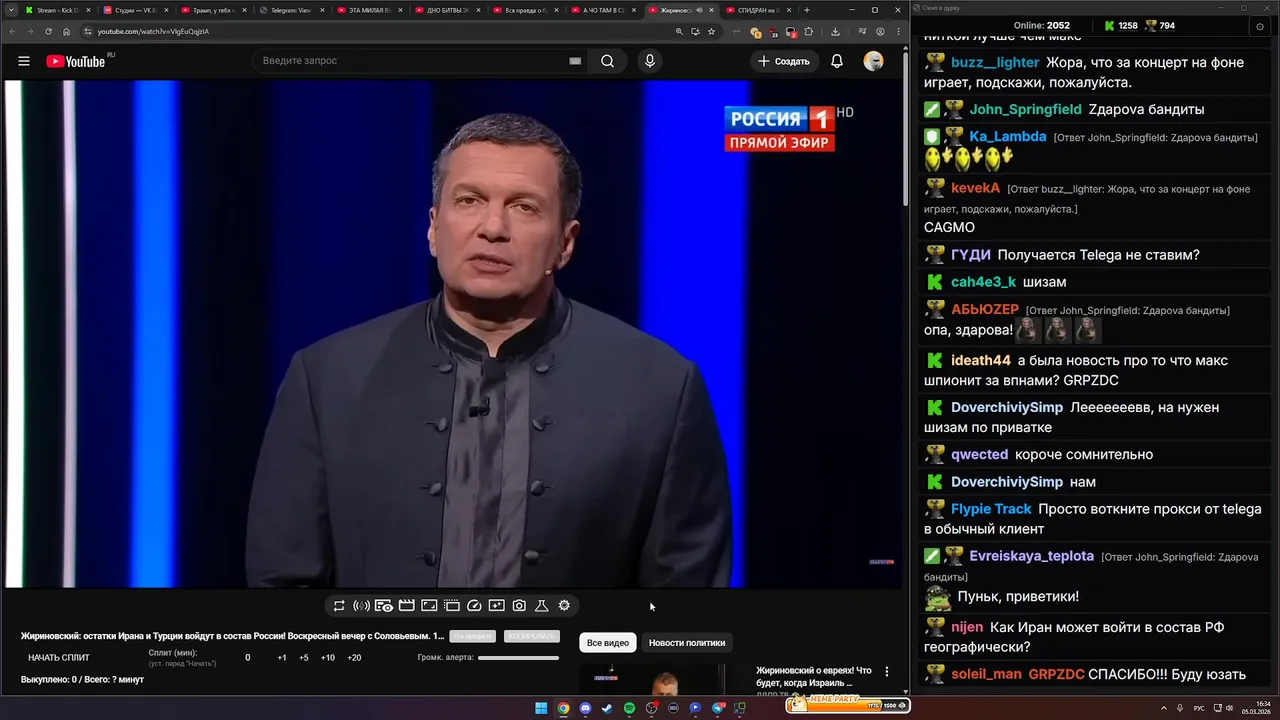The width and height of the screenshot is (1280, 720).
Task: Open Steam from the taskbar
Action: (x=607, y=708)
